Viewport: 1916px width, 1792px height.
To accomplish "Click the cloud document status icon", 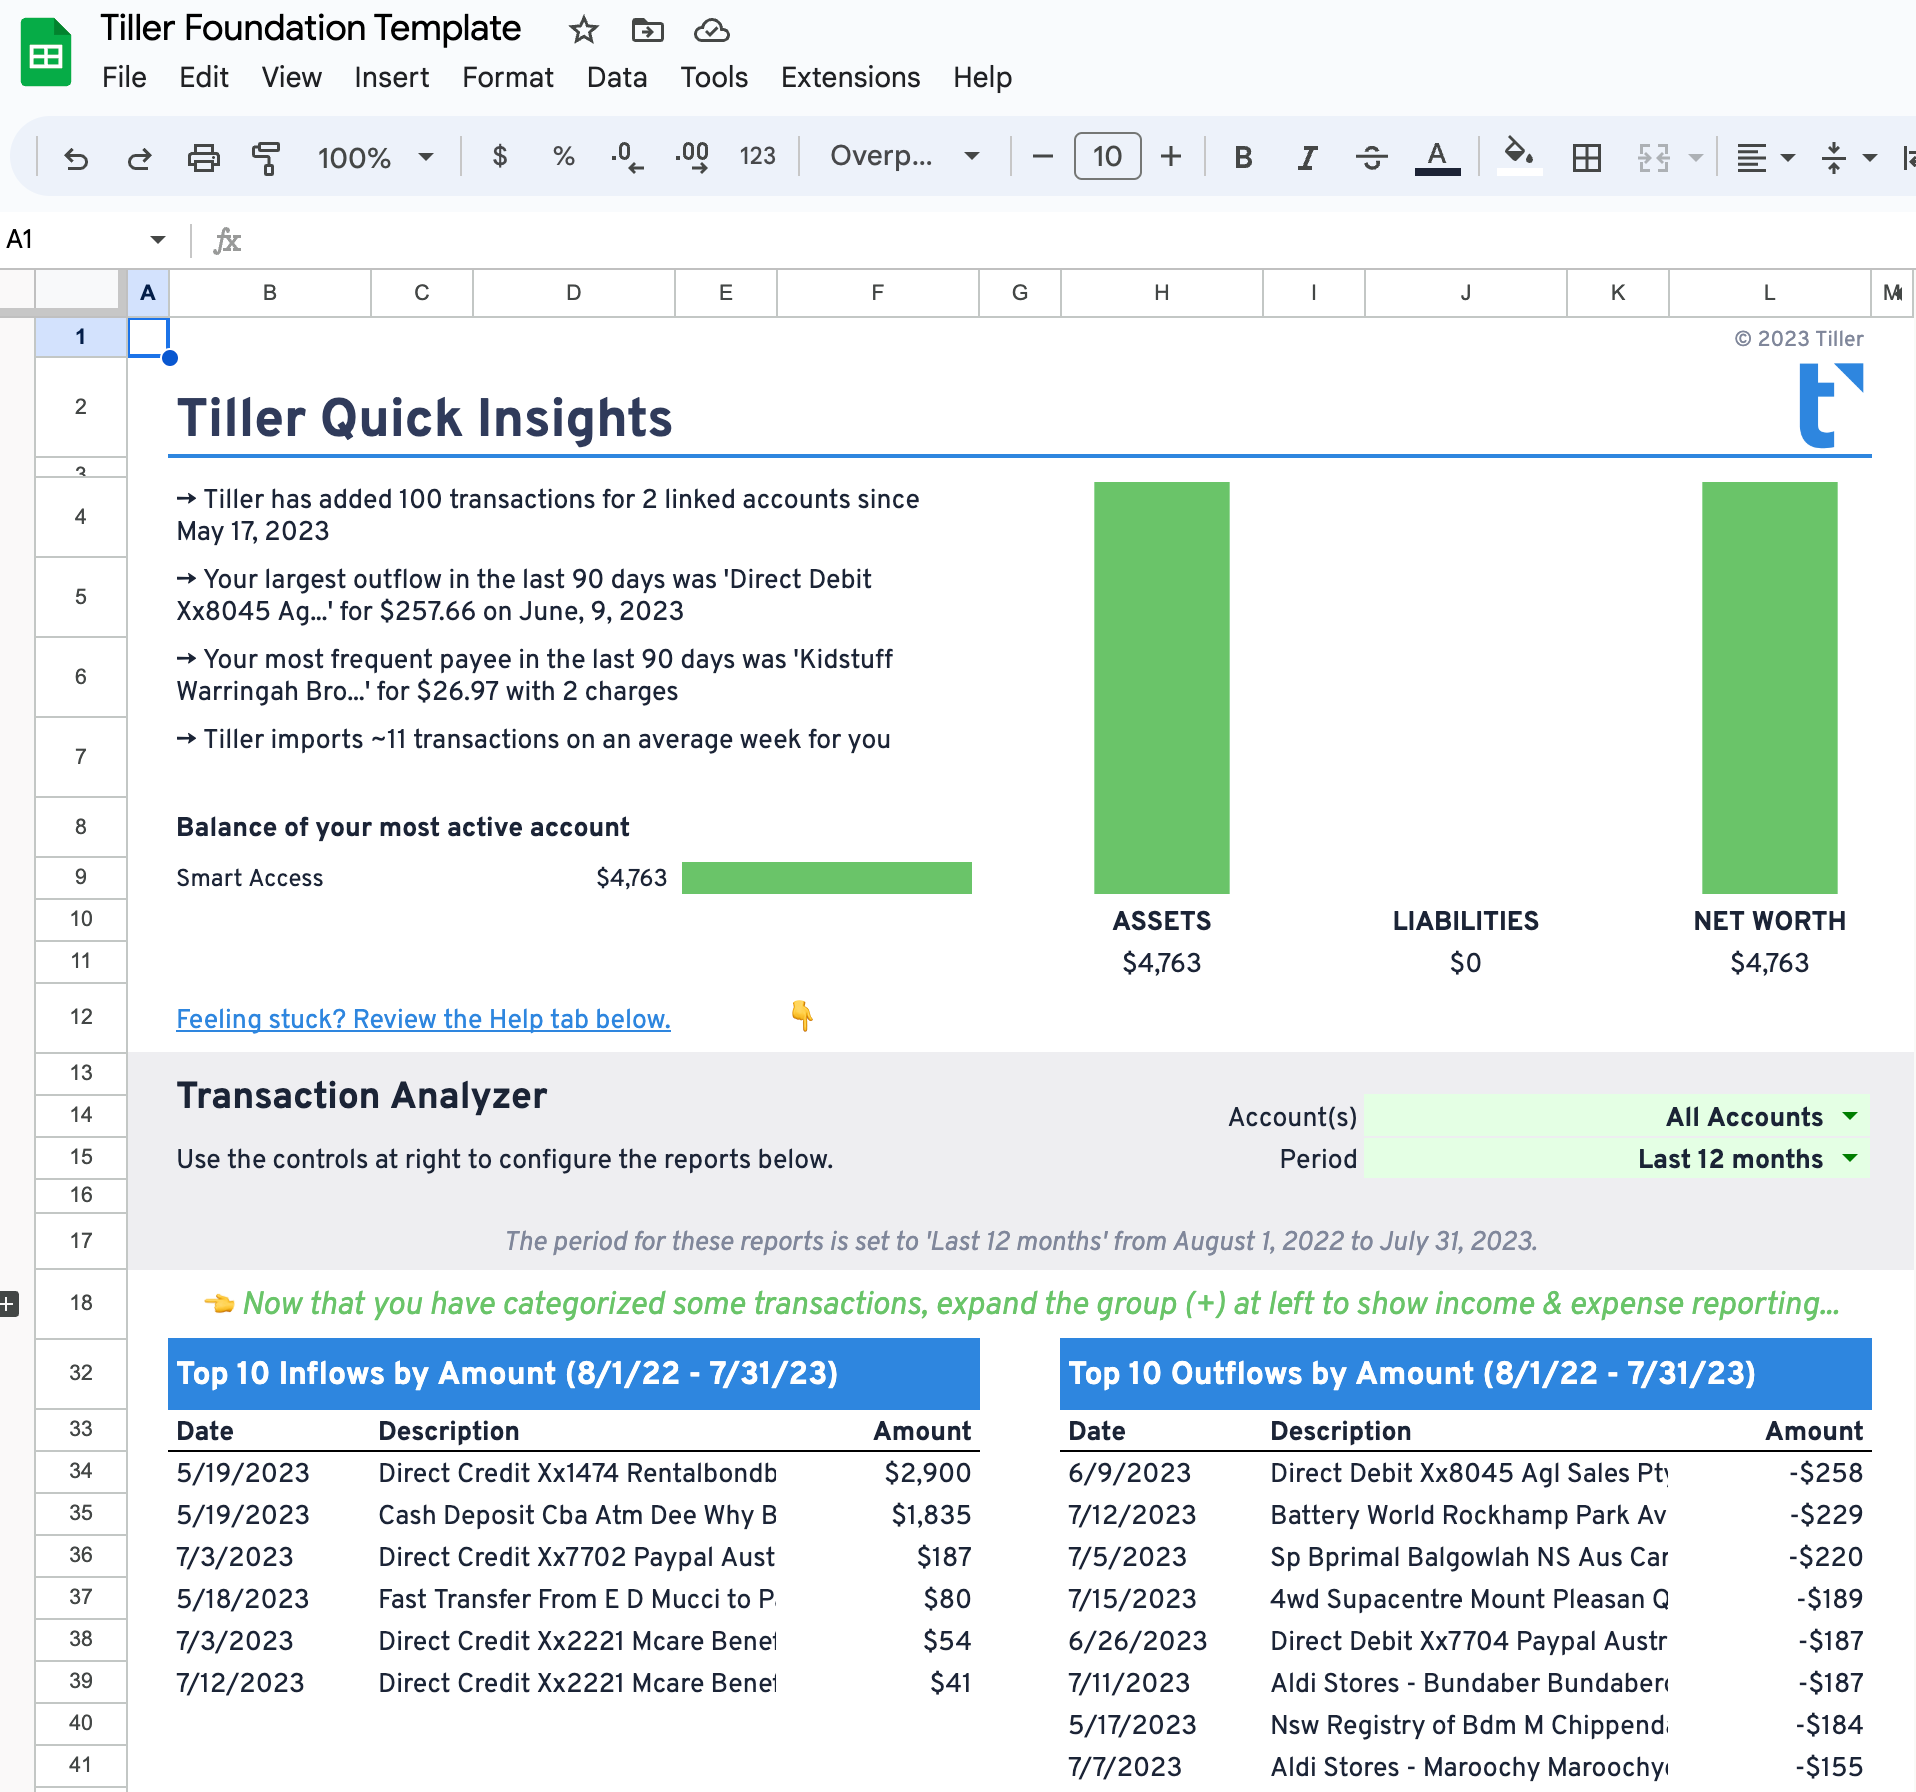I will click(711, 30).
